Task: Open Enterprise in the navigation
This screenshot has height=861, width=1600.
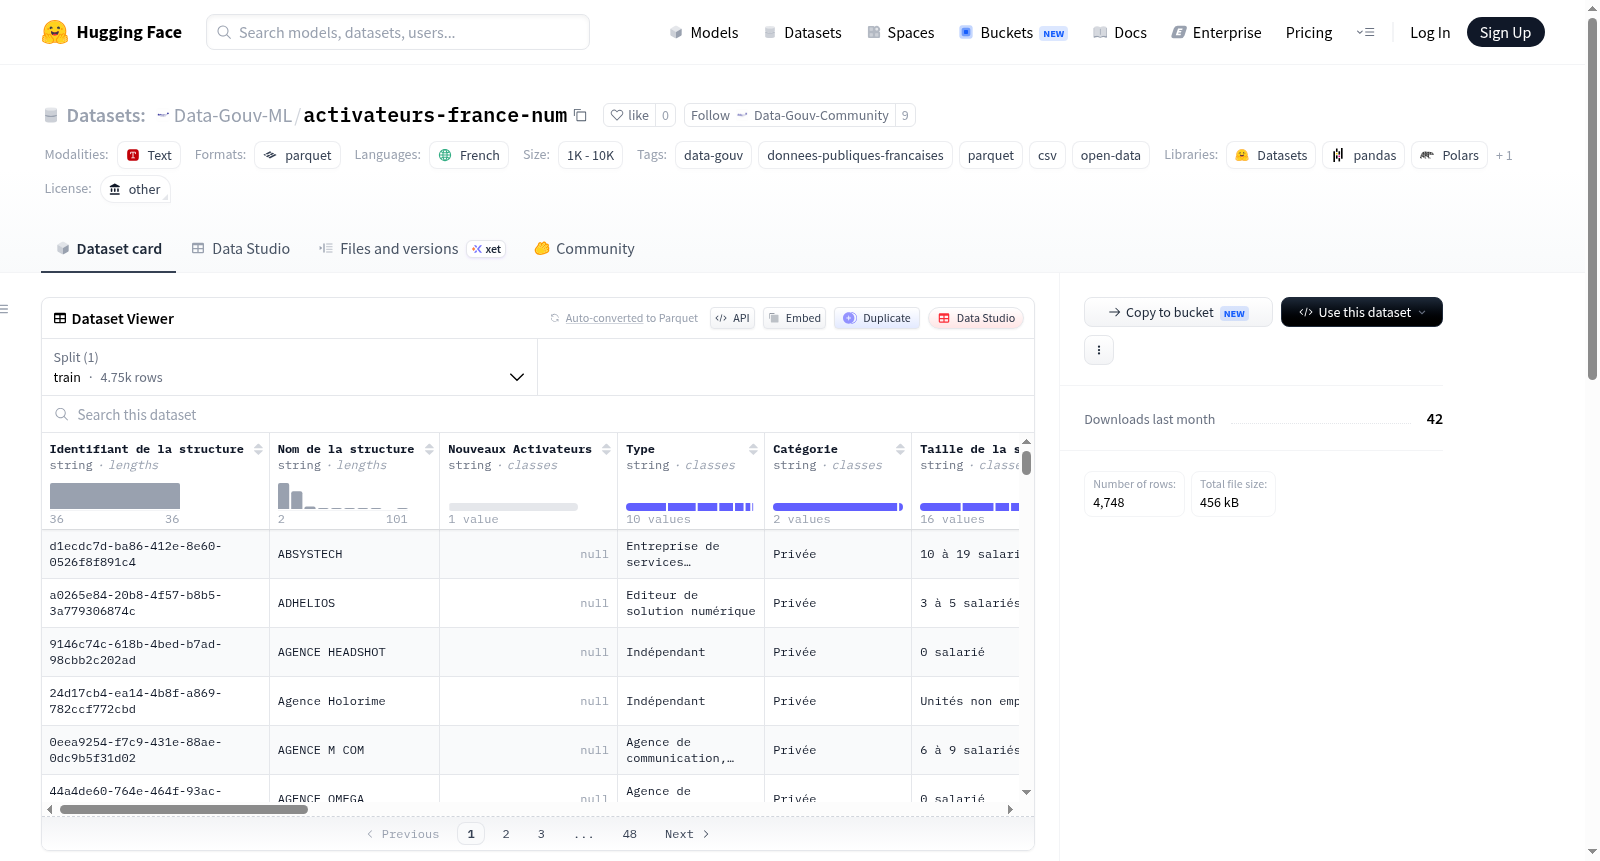Action: (x=1216, y=32)
